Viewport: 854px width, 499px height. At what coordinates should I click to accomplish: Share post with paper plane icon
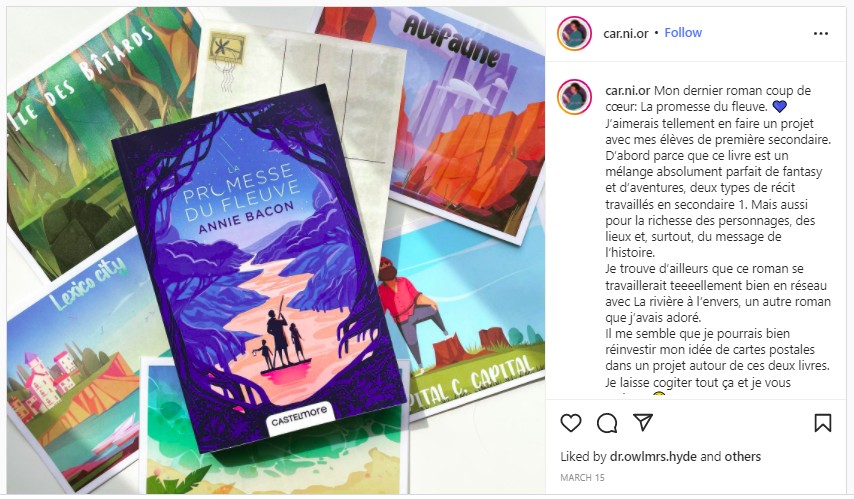click(643, 423)
